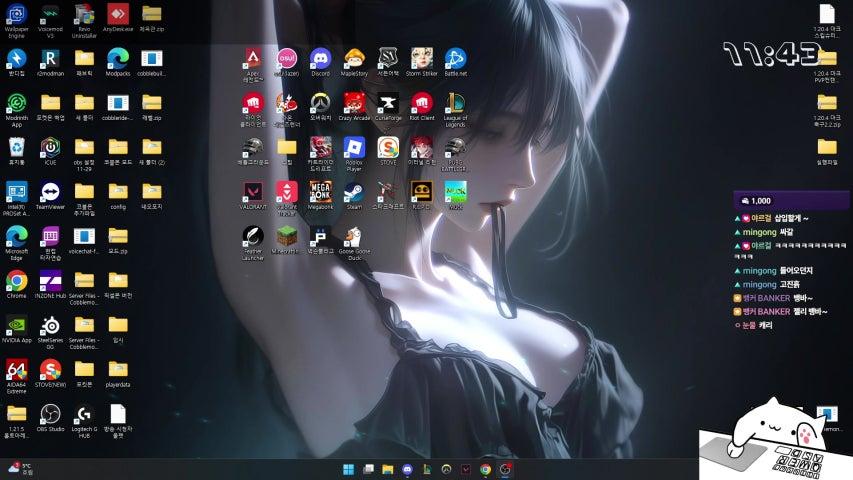Click the Windows Start button in the taskbar
853x480 pixels.
(x=348, y=469)
